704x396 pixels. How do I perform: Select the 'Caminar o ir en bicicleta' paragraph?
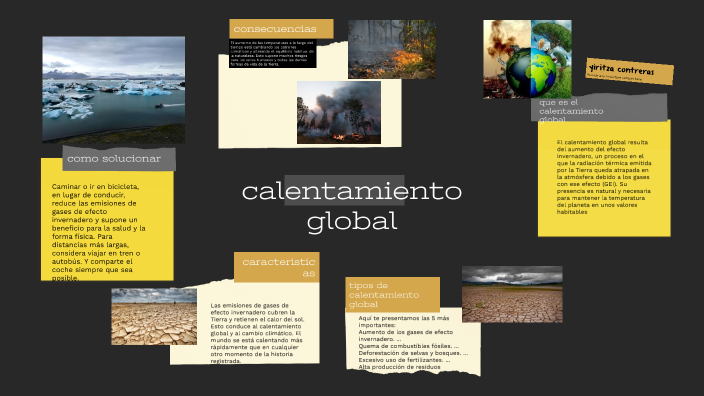pyautogui.click(x=99, y=232)
